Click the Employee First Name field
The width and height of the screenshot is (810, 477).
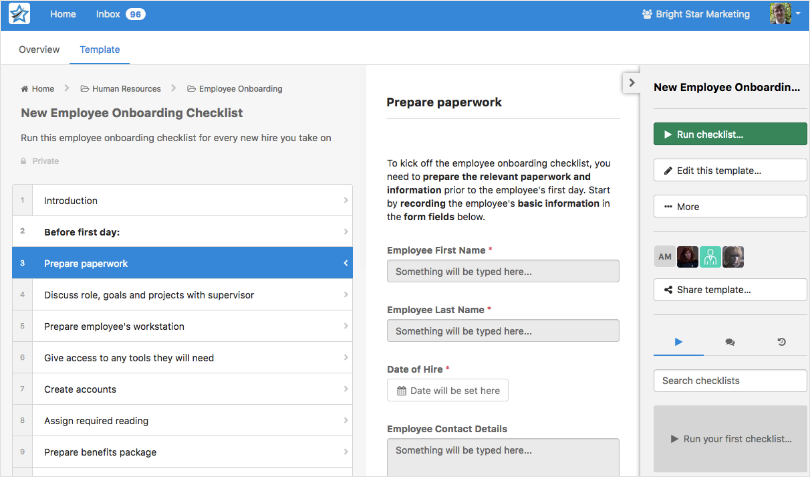[503, 271]
